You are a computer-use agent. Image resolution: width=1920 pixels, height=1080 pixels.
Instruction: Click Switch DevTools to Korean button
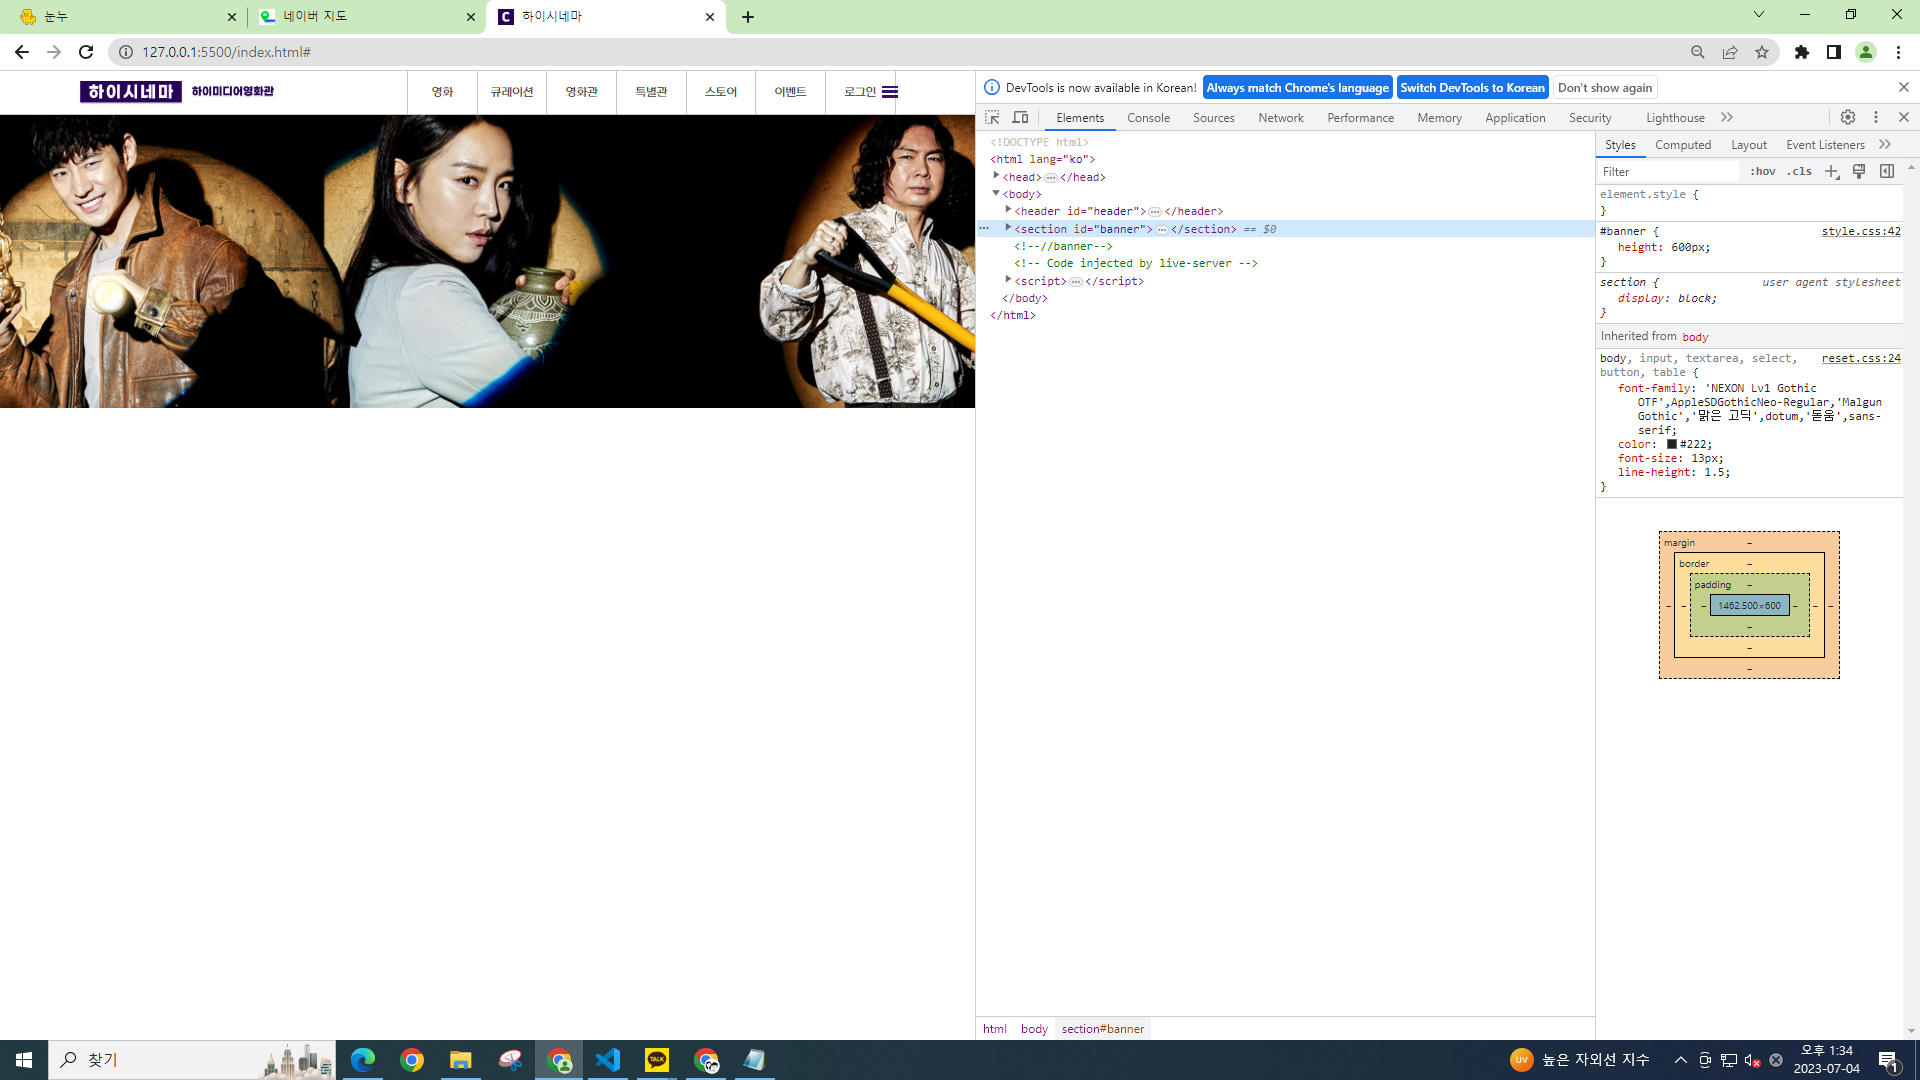pyautogui.click(x=1472, y=88)
